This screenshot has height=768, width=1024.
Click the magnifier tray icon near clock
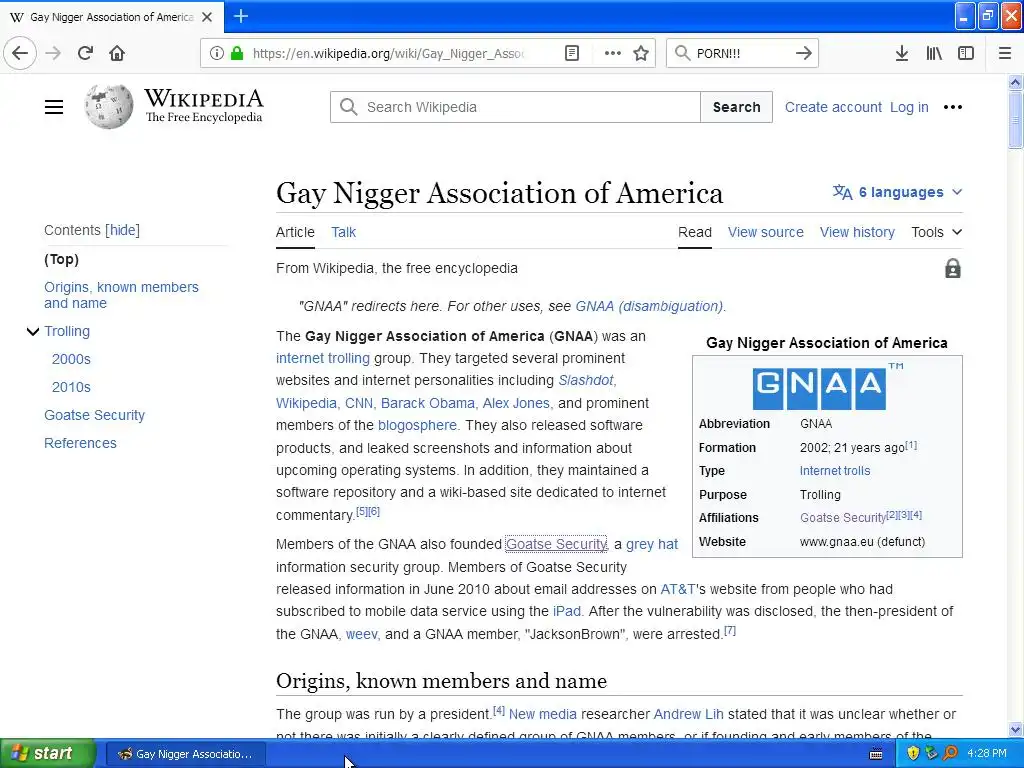950,753
